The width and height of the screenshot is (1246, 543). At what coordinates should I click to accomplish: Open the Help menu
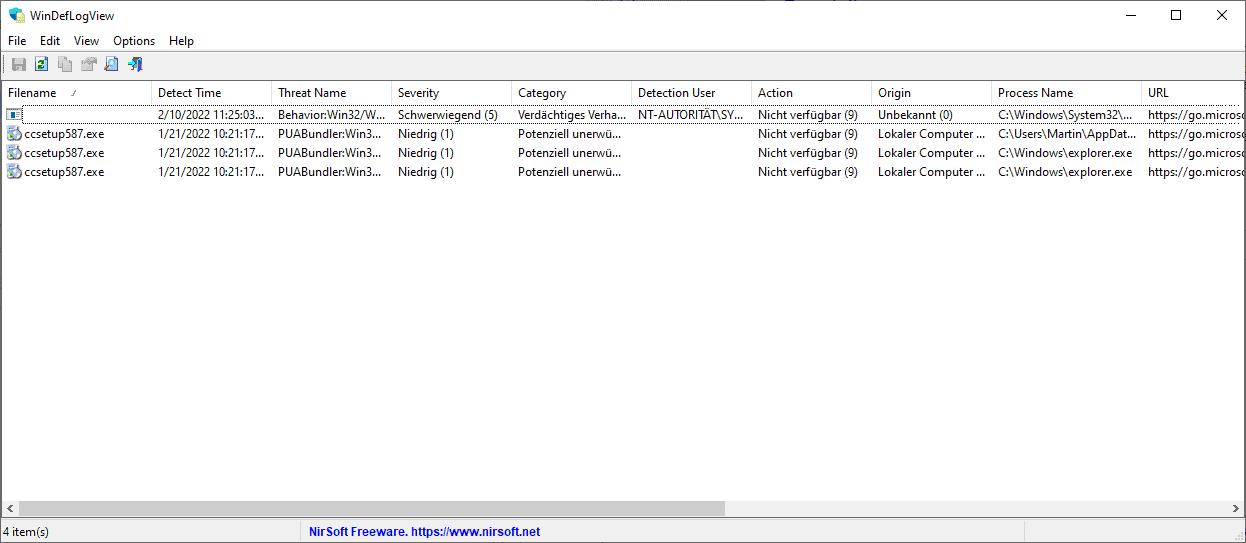[x=181, y=41]
